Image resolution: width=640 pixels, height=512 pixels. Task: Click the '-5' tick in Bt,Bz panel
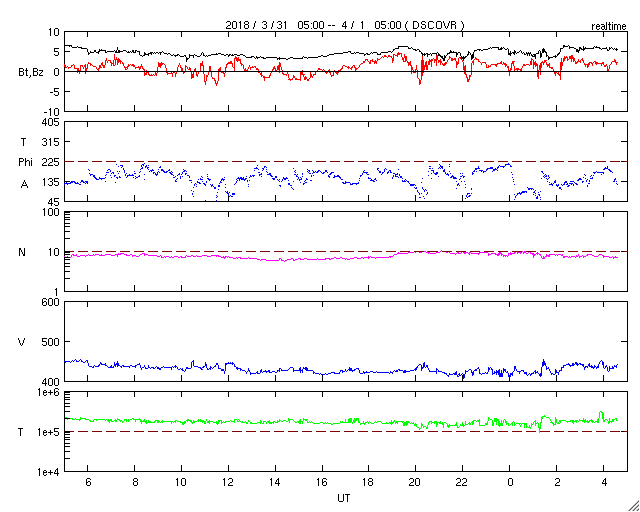click(54, 92)
